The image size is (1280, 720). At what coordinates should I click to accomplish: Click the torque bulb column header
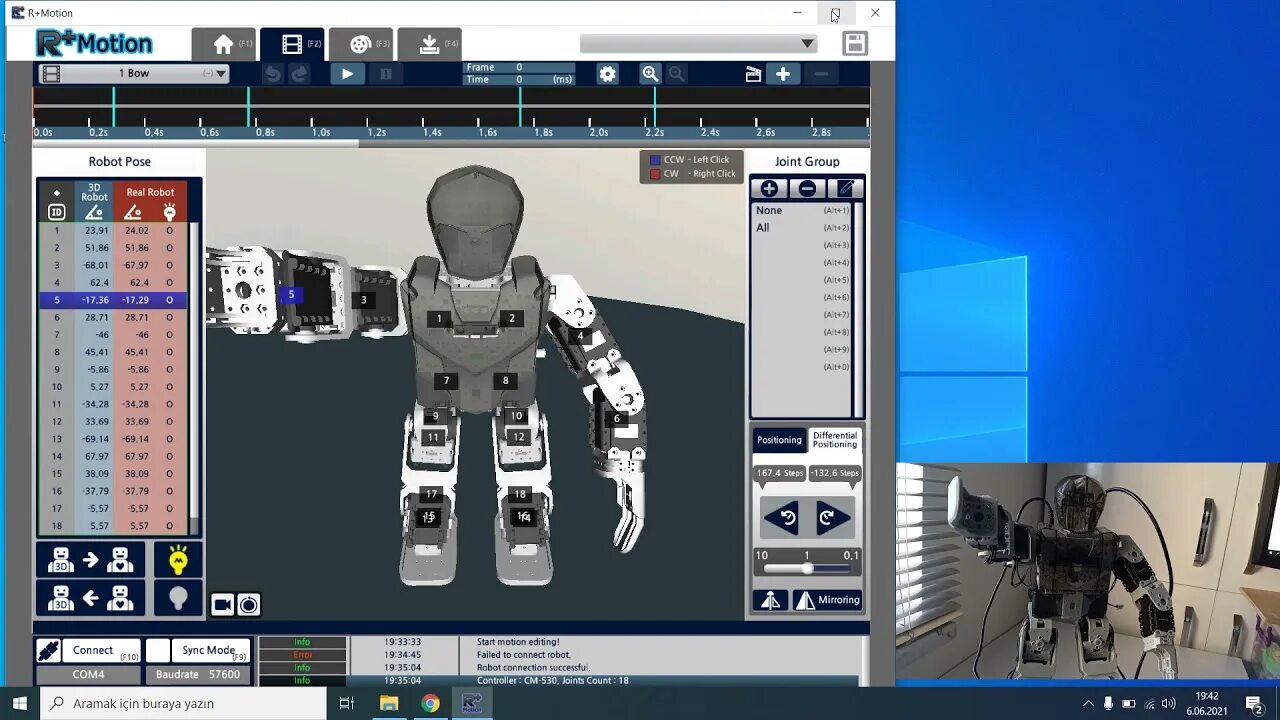tap(170, 212)
